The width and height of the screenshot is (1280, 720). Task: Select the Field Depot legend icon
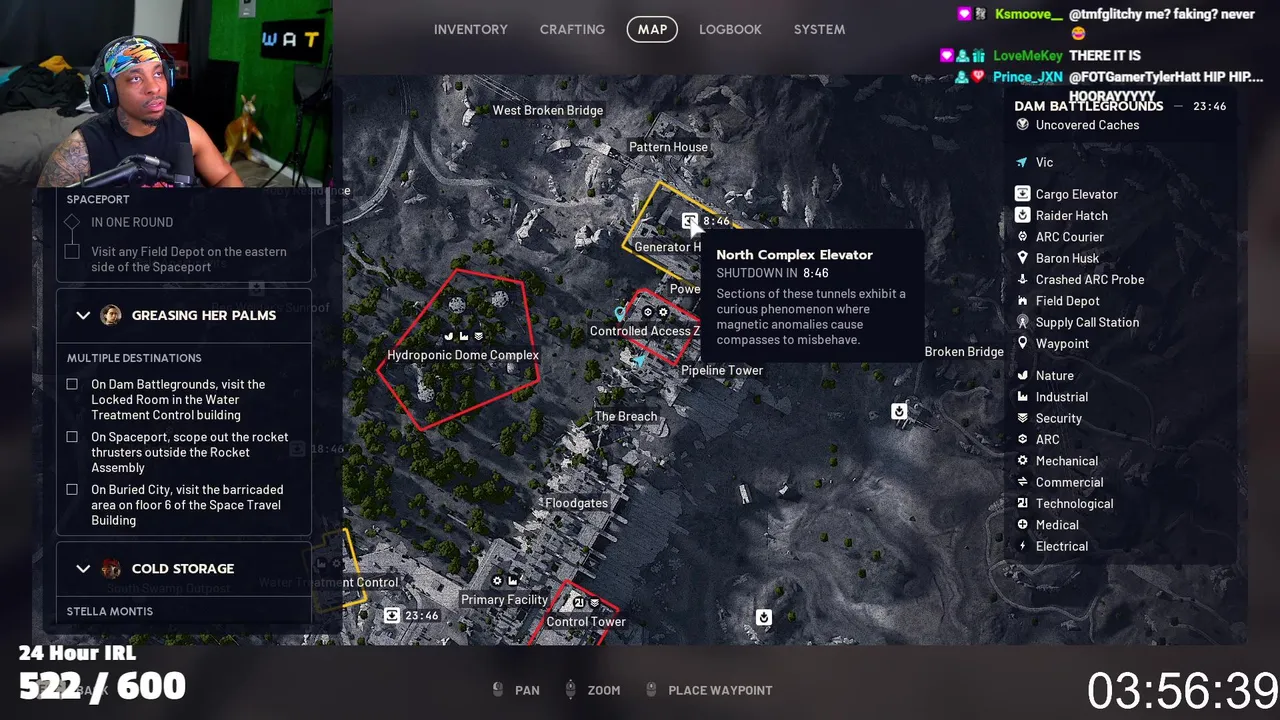click(x=1022, y=301)
